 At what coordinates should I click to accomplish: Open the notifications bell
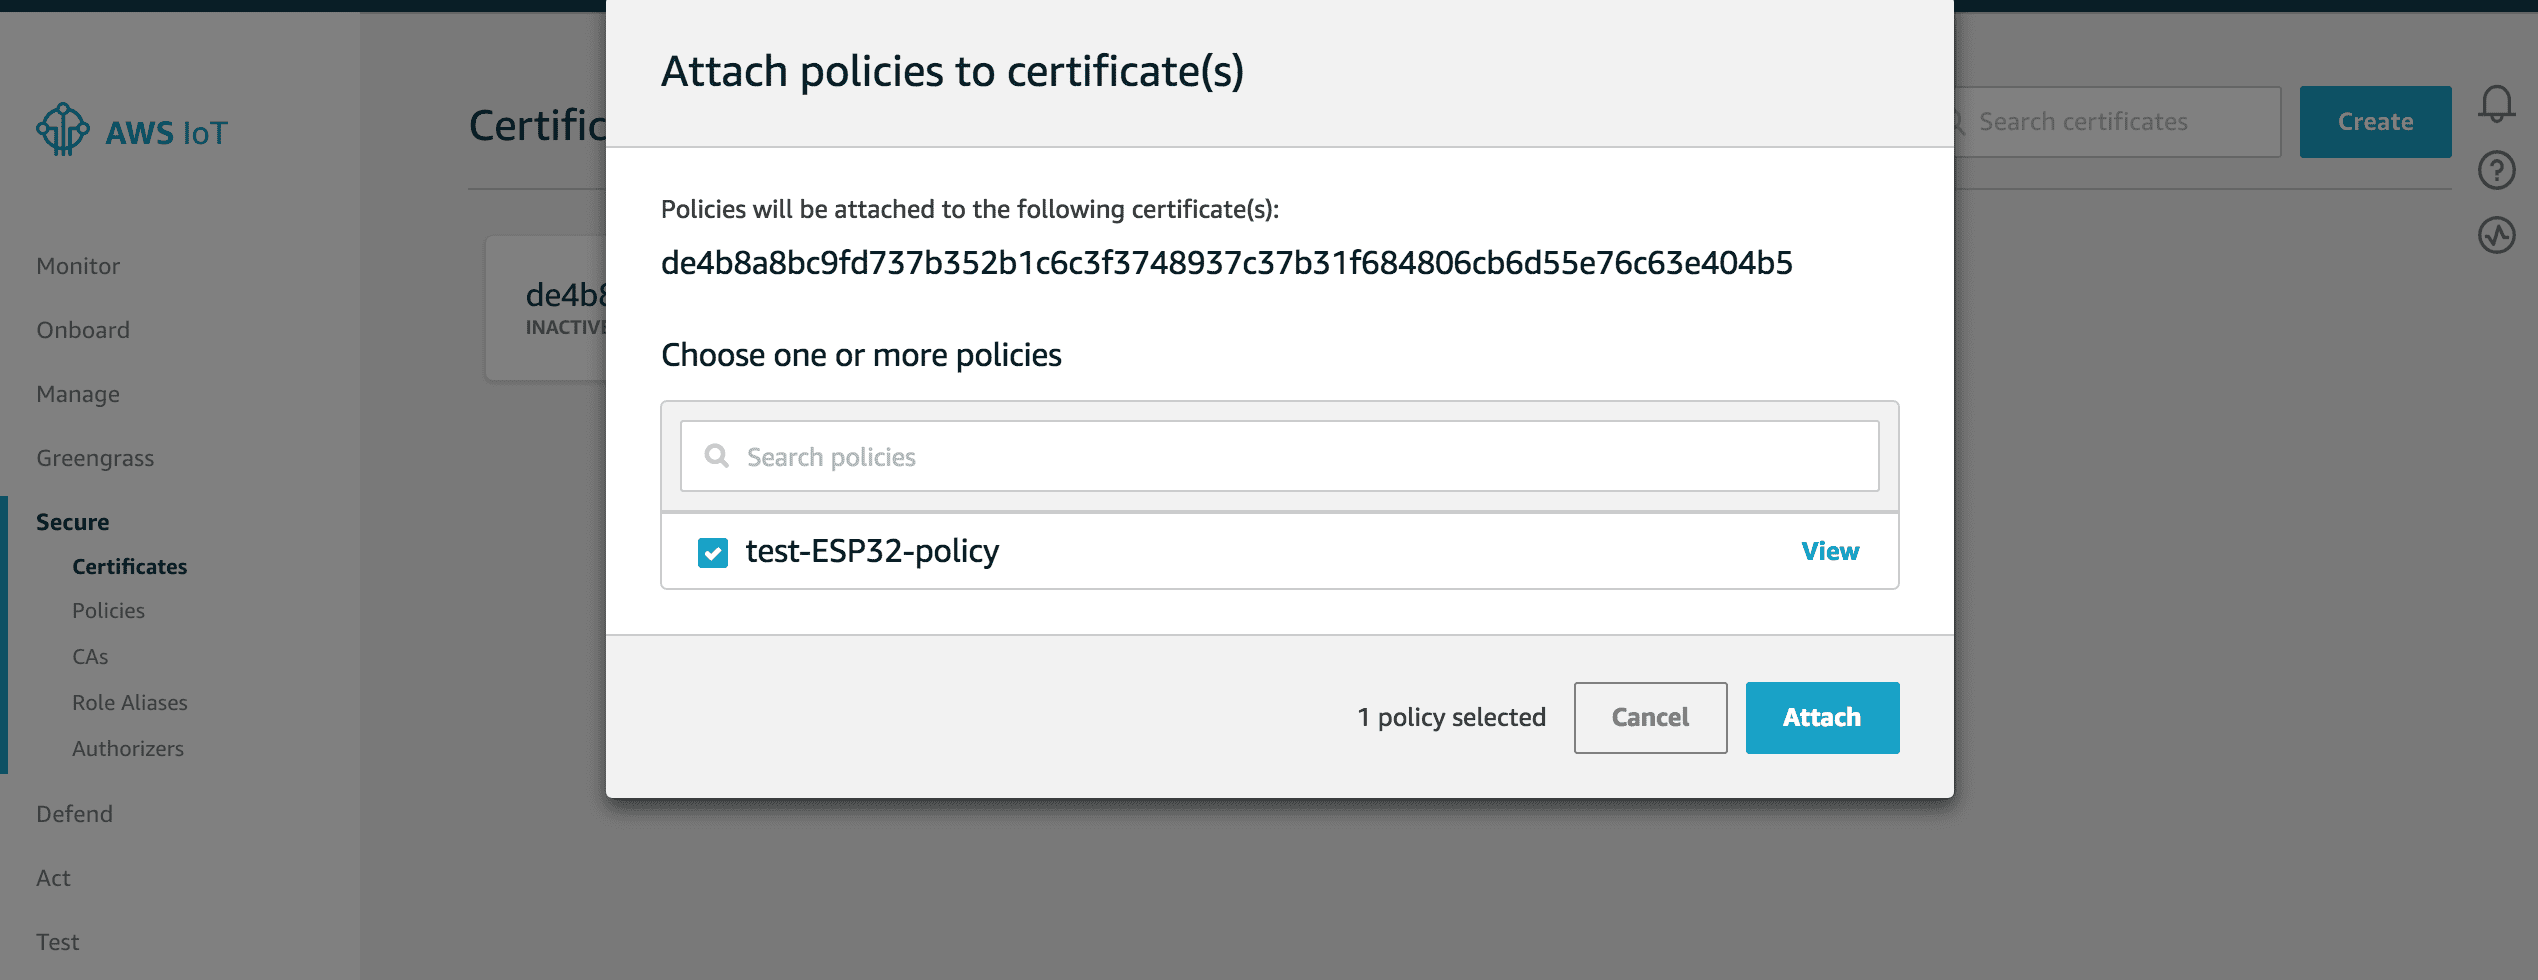tap(2499, 102)
